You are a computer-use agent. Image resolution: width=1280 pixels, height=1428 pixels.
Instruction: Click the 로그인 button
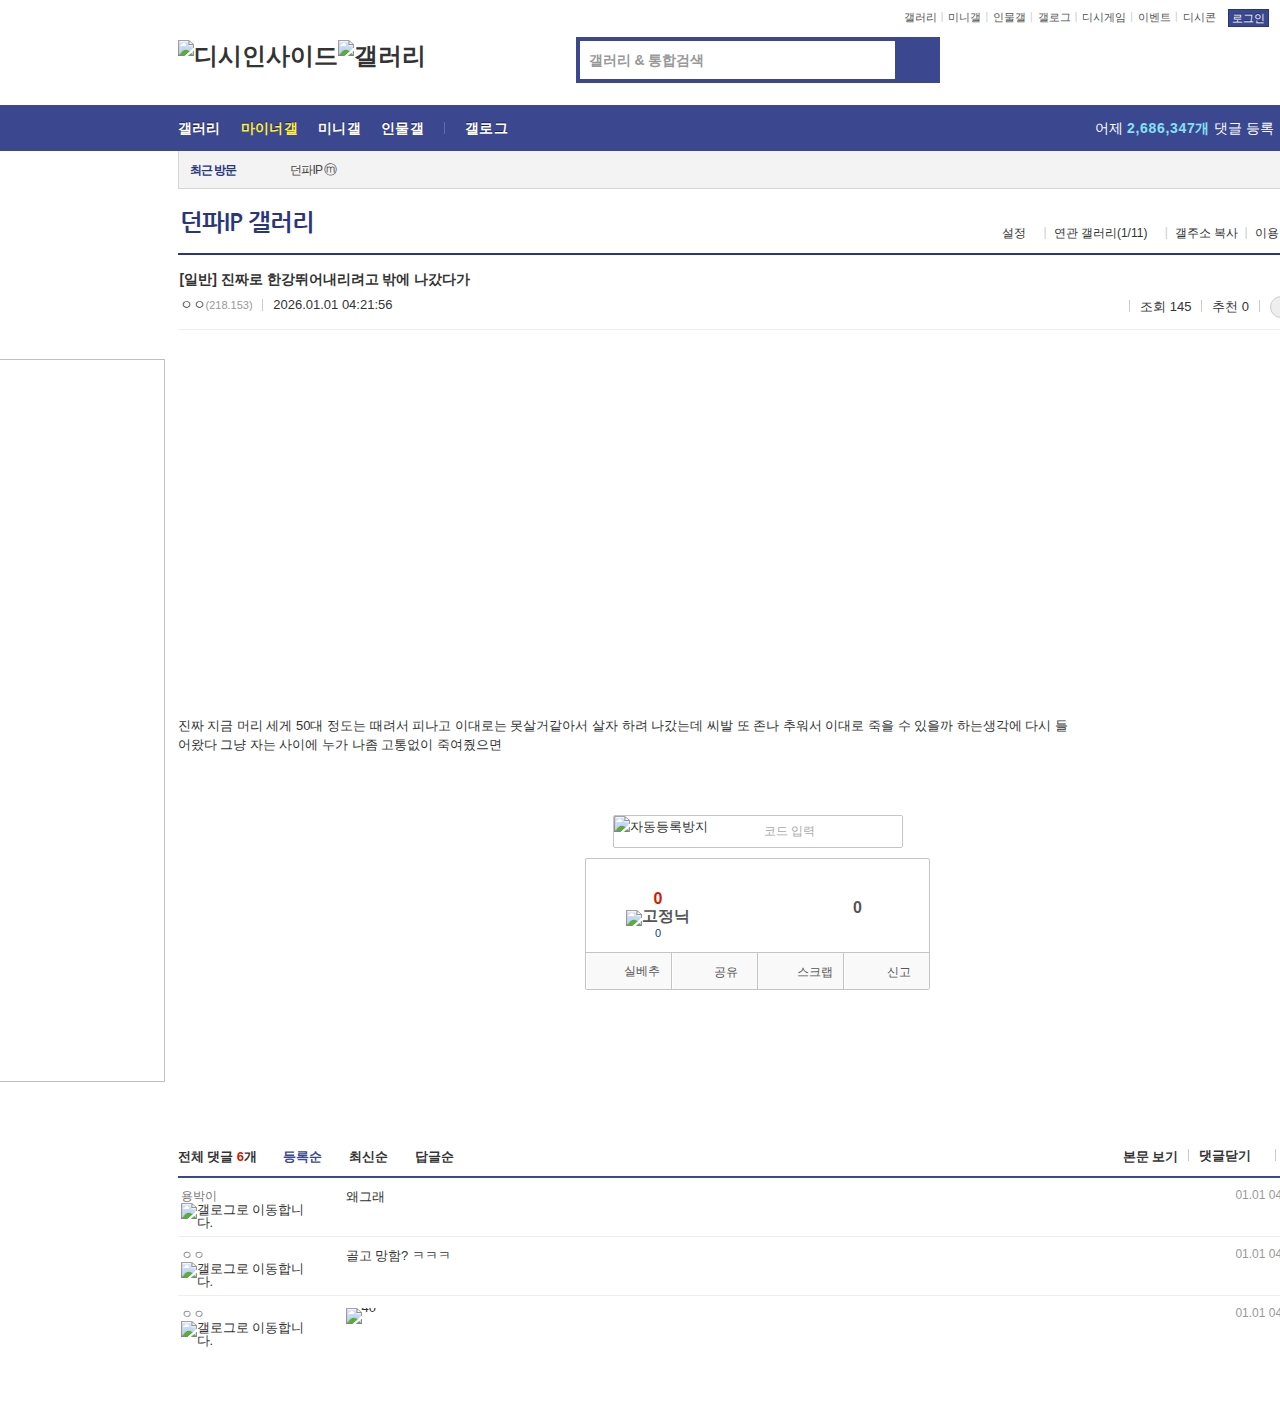point(1247,18)
